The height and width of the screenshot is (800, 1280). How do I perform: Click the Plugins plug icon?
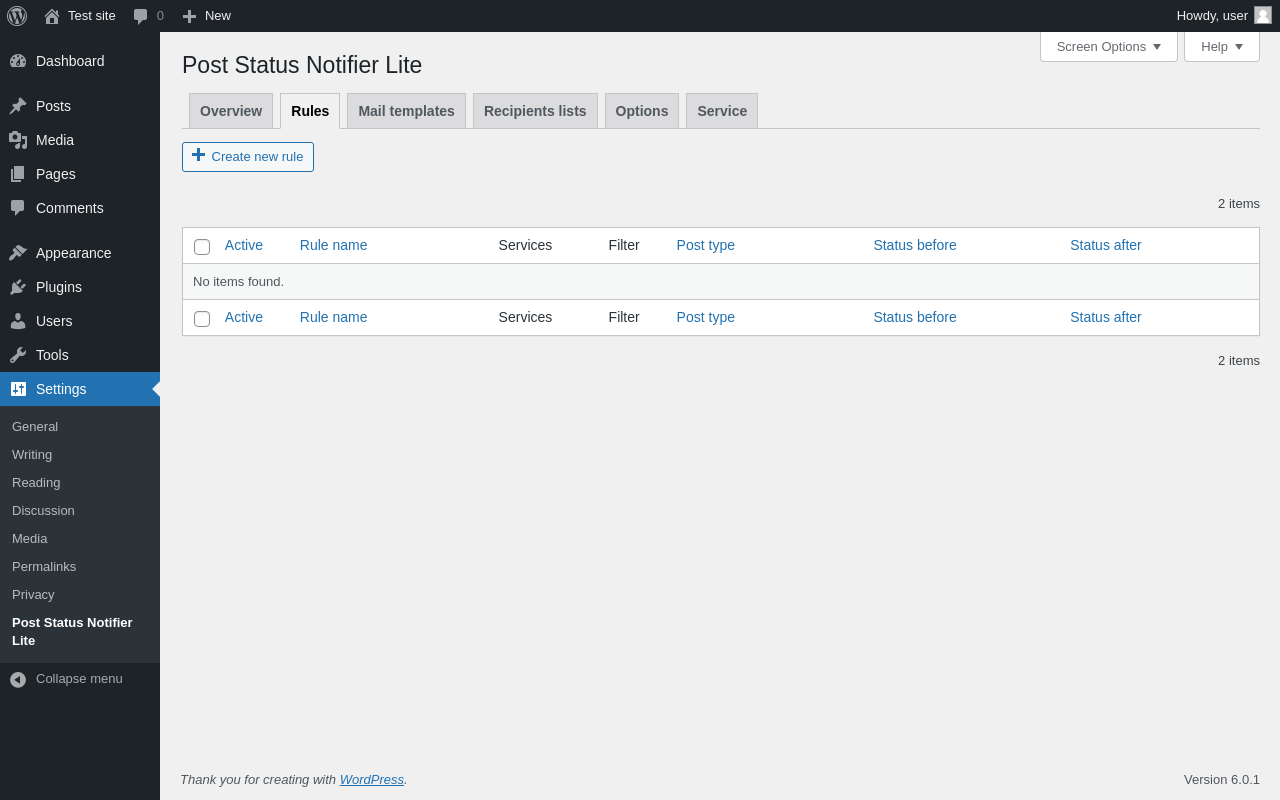point(18,287)
